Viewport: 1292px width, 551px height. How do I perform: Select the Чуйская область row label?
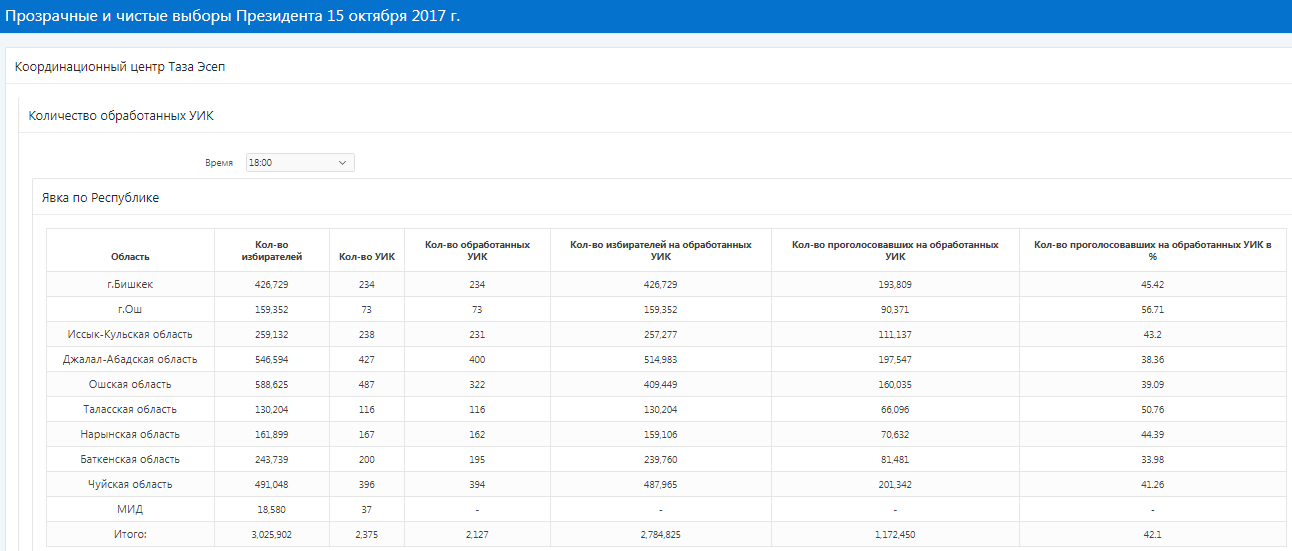[130, 484]
